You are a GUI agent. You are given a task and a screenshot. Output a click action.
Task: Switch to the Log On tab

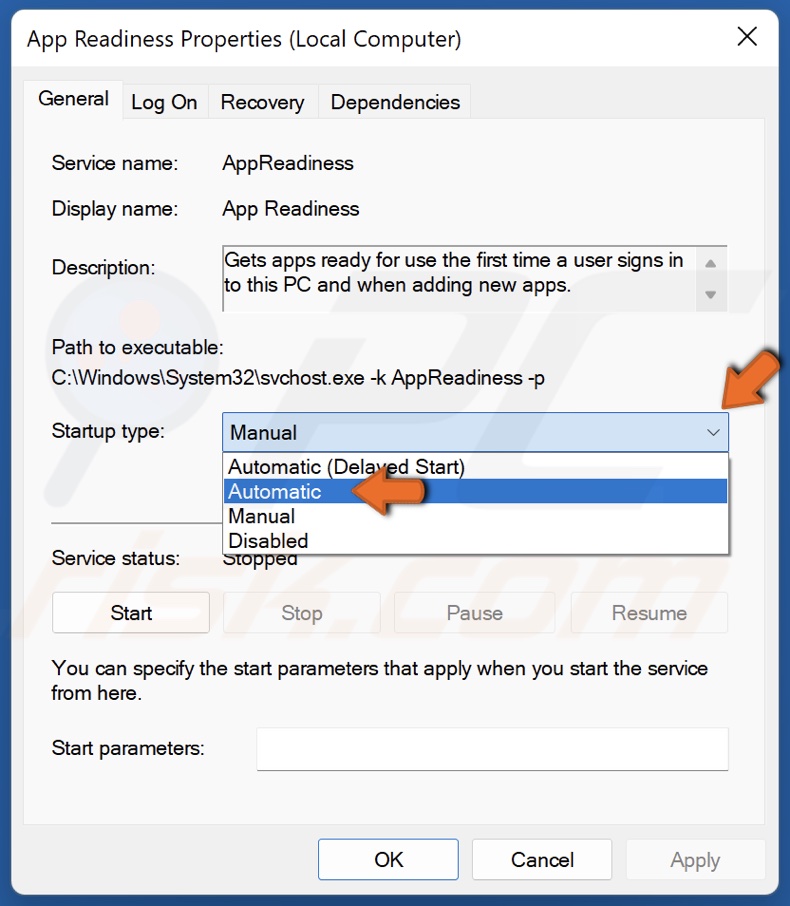coord(165,101)
